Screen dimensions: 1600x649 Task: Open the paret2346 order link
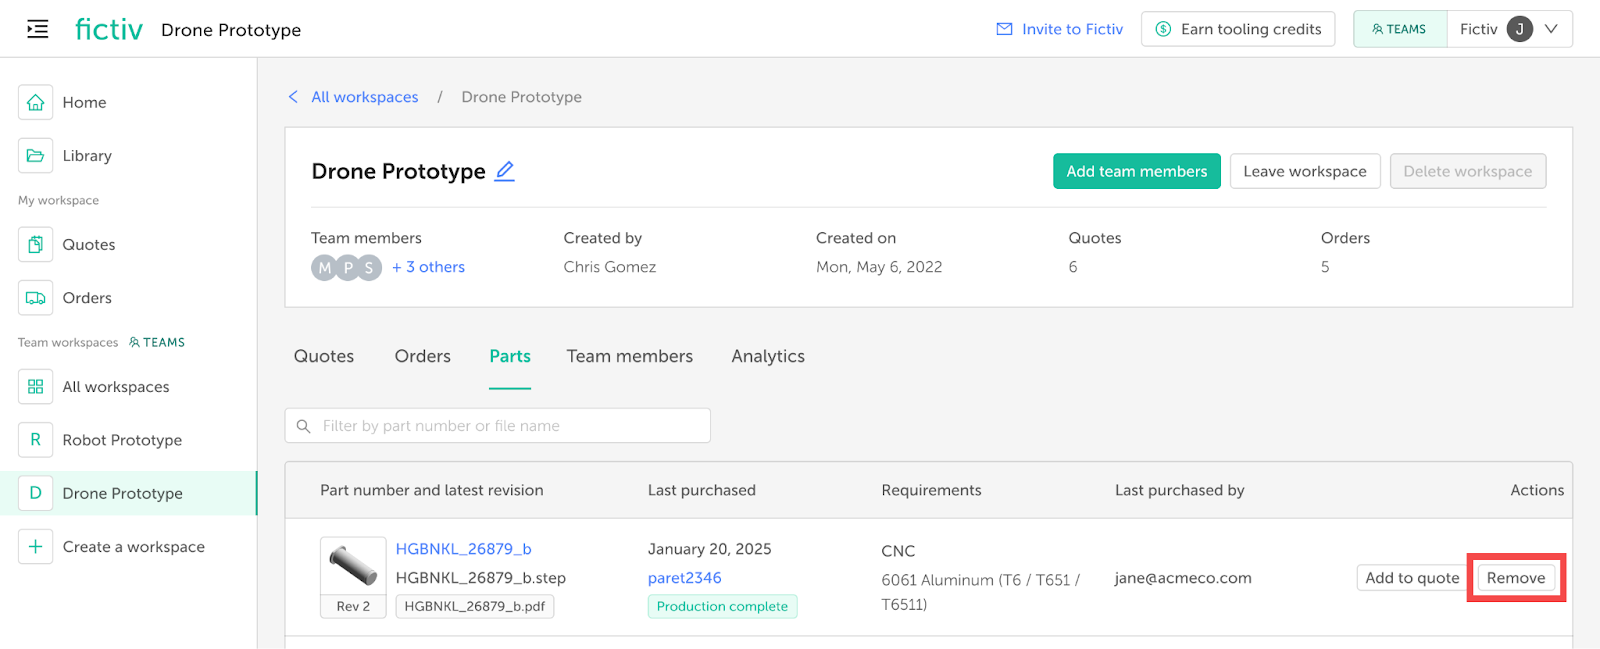tap(684, 578)
